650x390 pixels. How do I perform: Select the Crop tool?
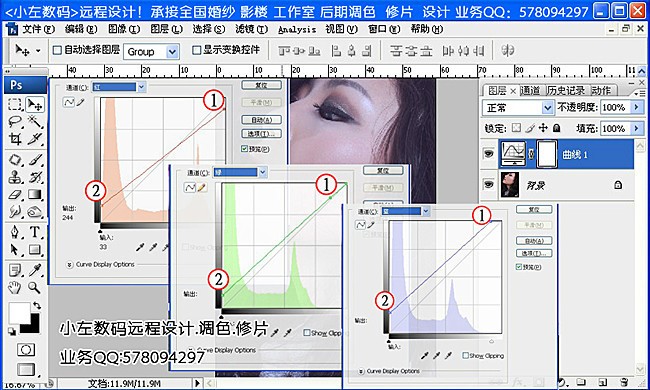[x=15, y=139]
